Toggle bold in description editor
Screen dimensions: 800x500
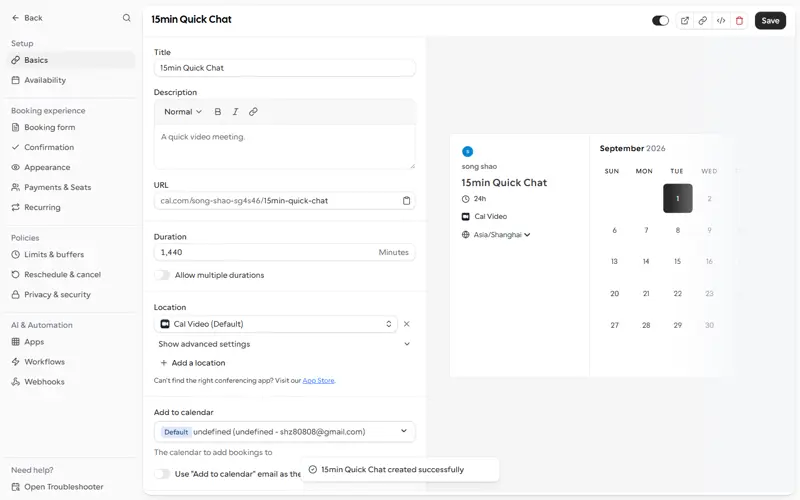pos(218,112)
